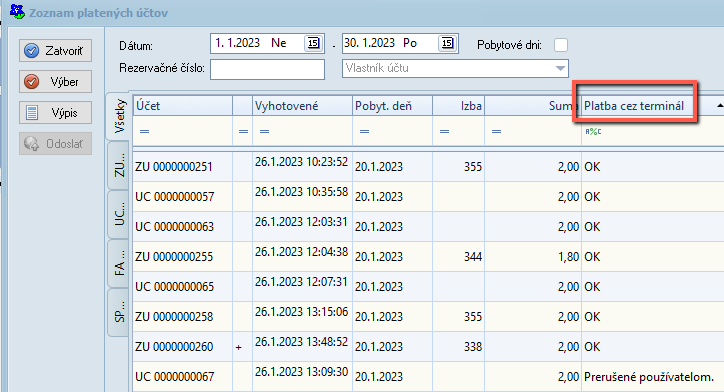Sort by the Suma column header
This screenshot has height=392, width=724.
(x=533, y=106)
